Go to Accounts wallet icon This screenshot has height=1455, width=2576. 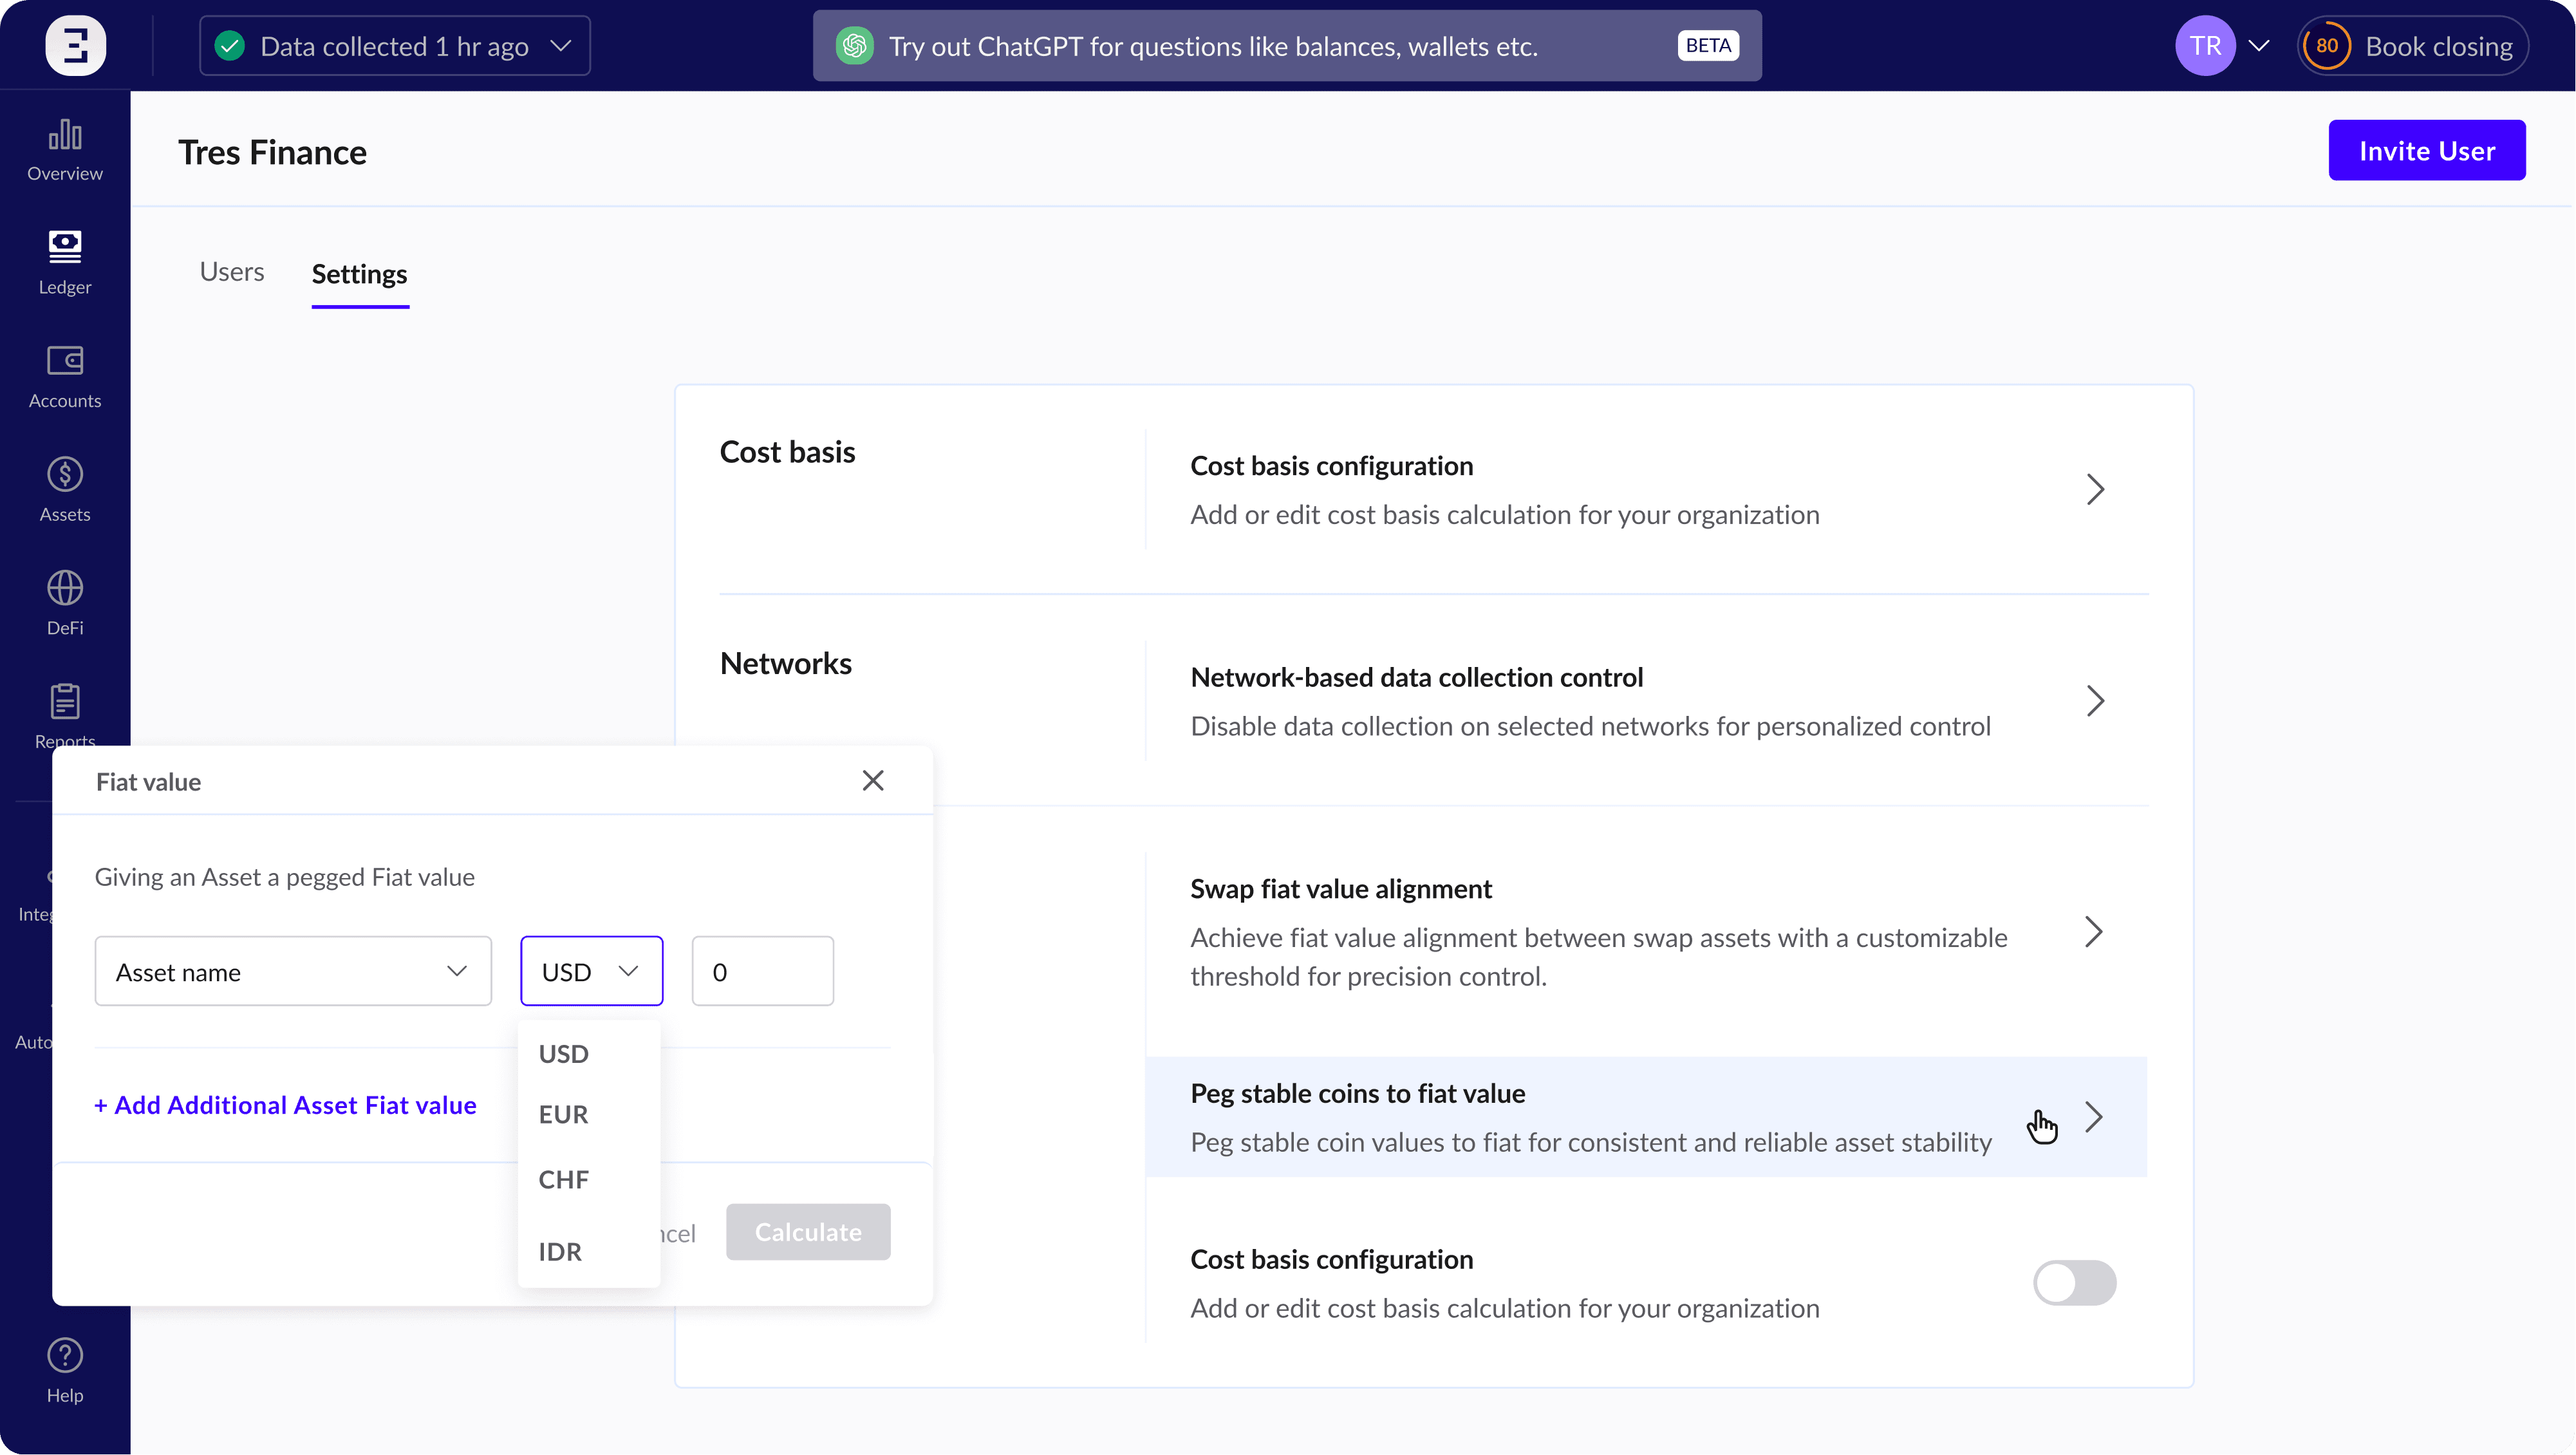click(x=65, y=360)
